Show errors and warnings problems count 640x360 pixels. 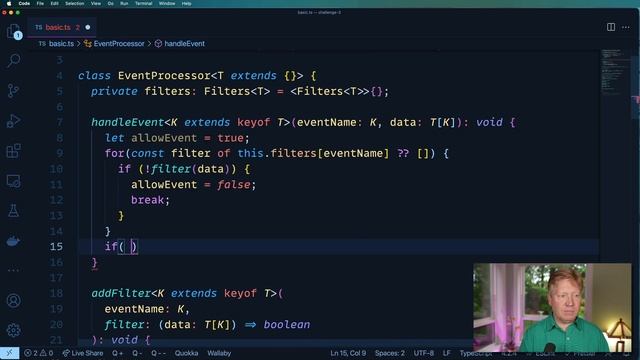click(38, 353)
